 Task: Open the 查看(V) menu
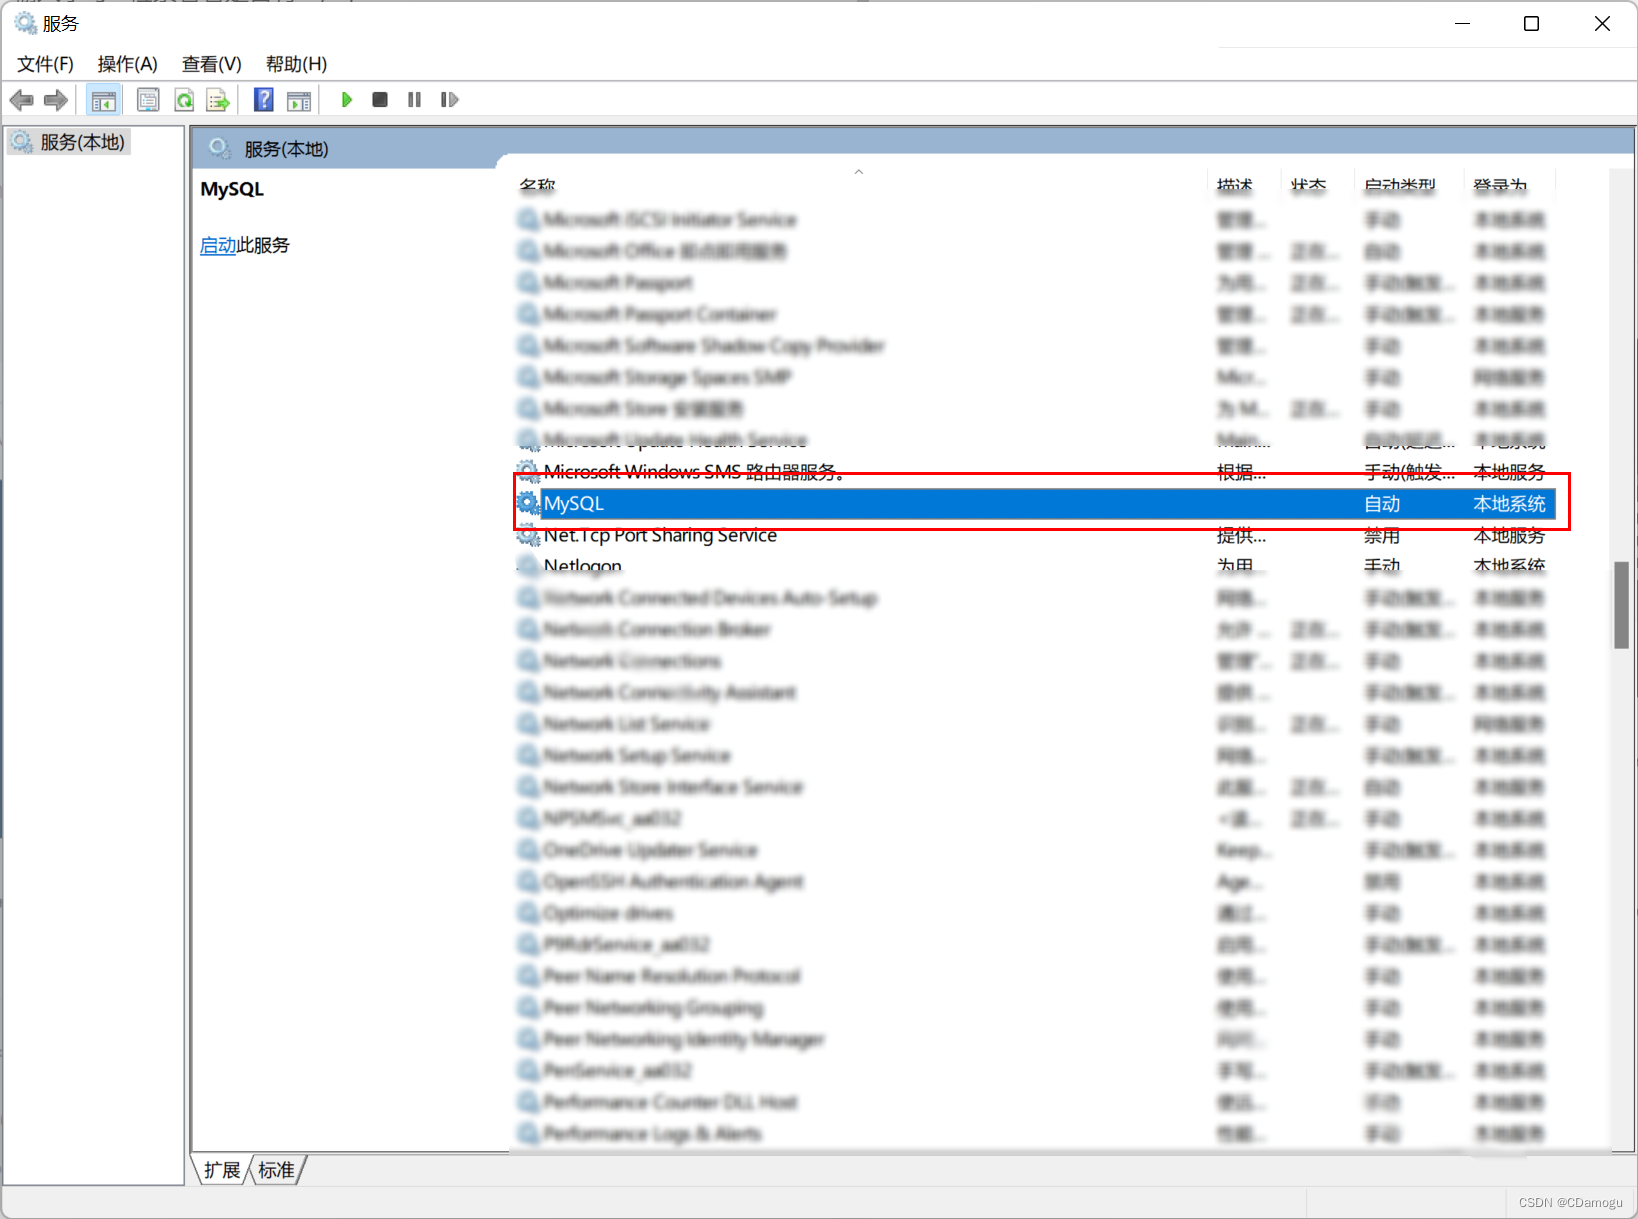coord(210,63)
